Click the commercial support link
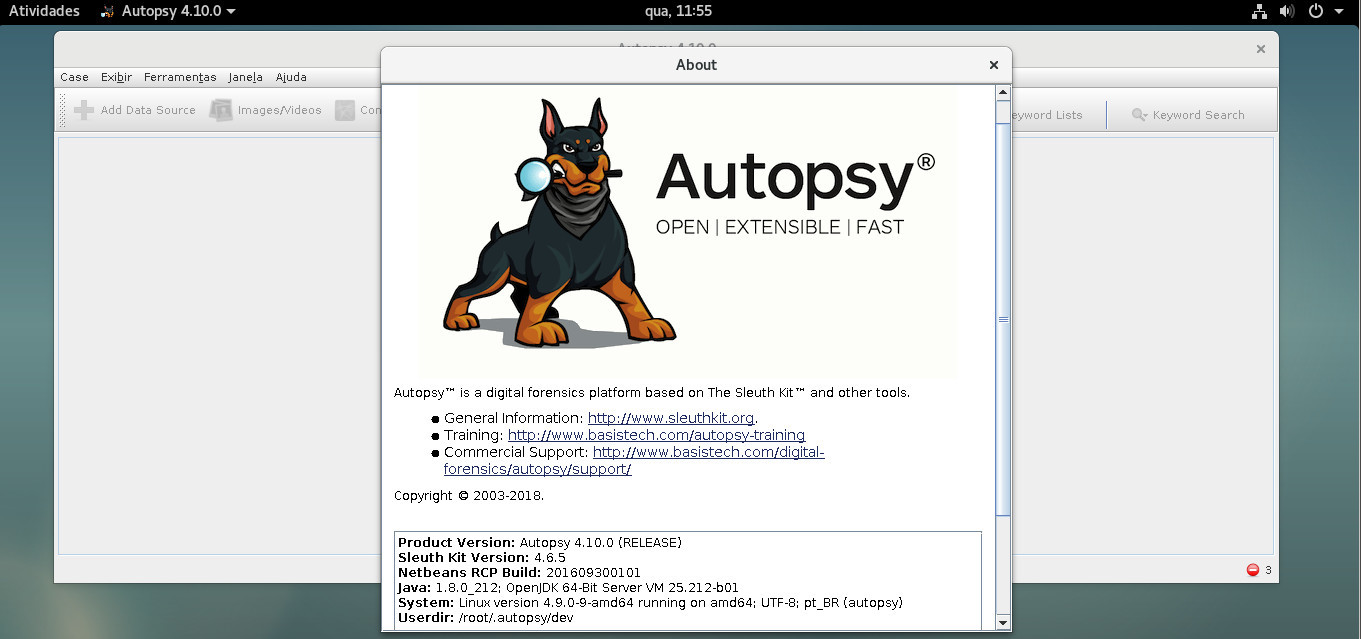Image resolution: width=1361 pixels, height=639 pixels. pos(708,452)
